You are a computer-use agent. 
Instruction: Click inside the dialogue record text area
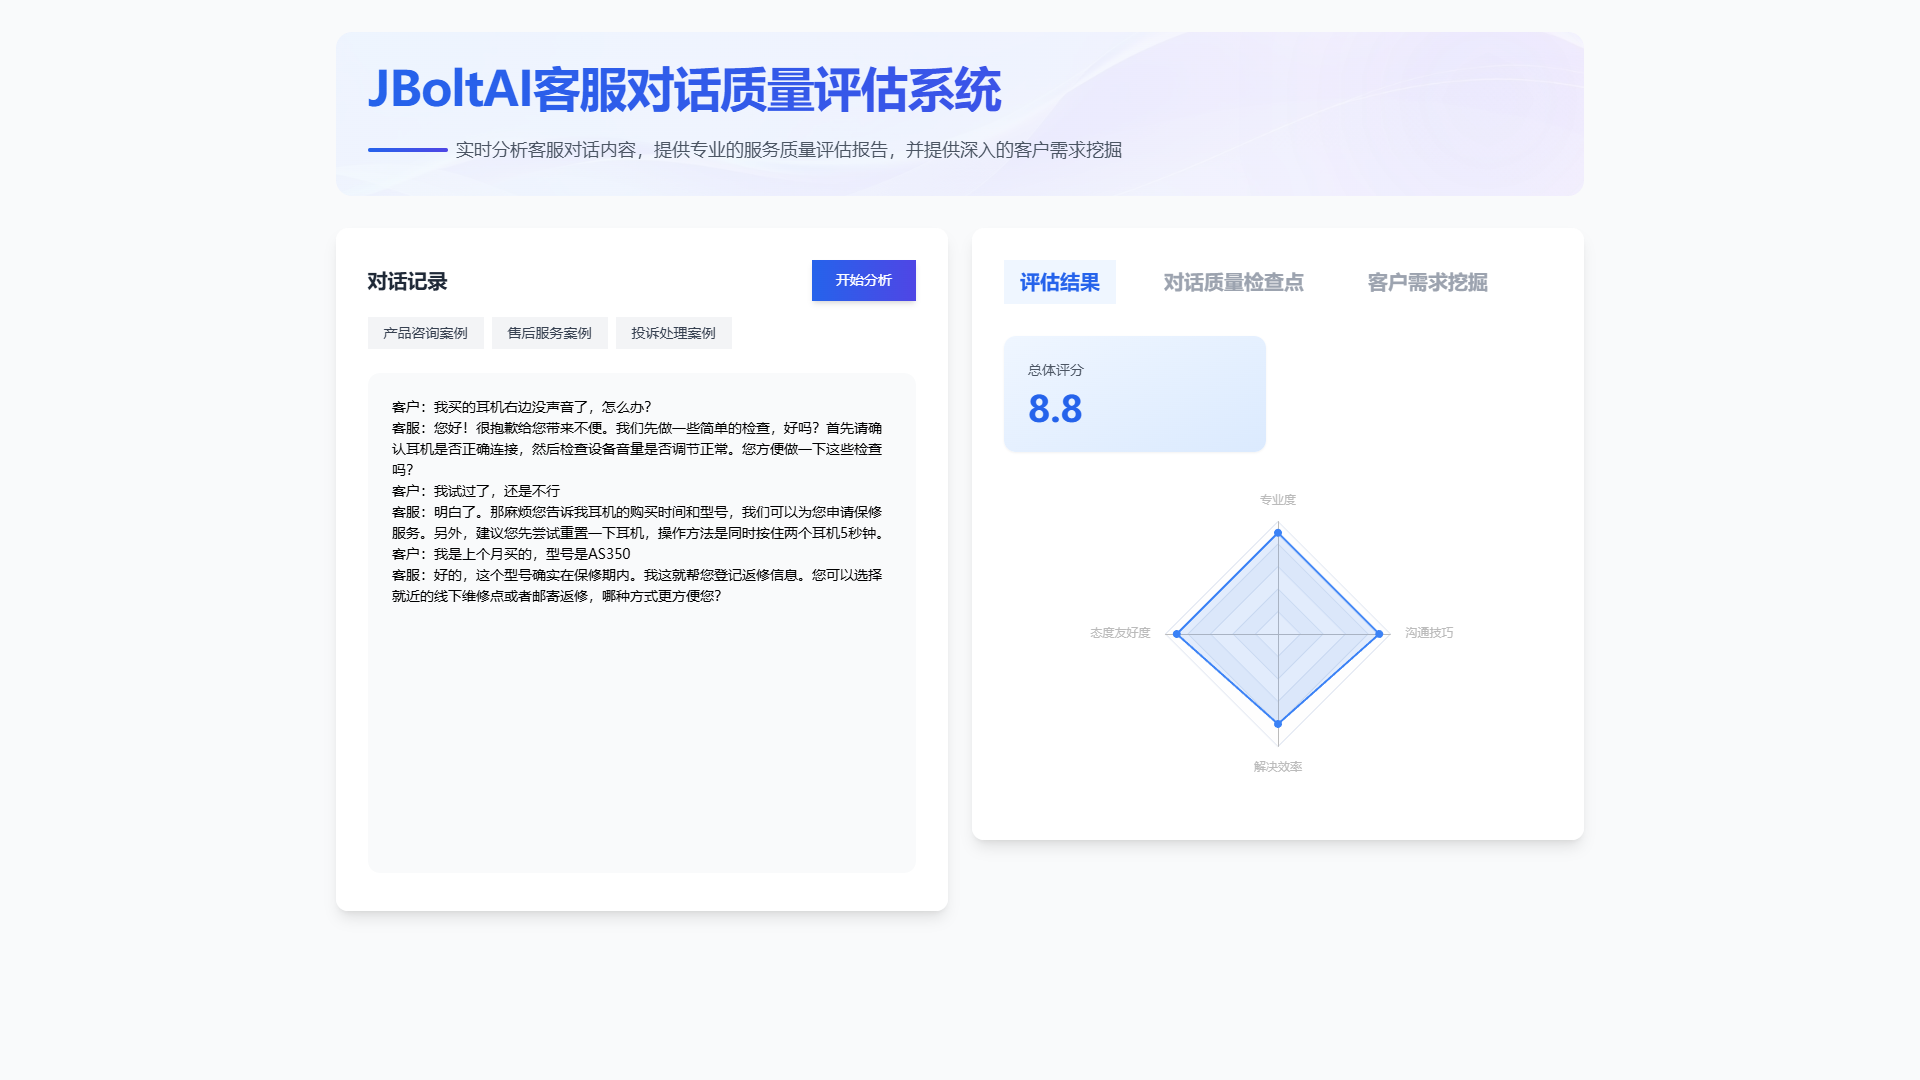(x=641, y=623)
